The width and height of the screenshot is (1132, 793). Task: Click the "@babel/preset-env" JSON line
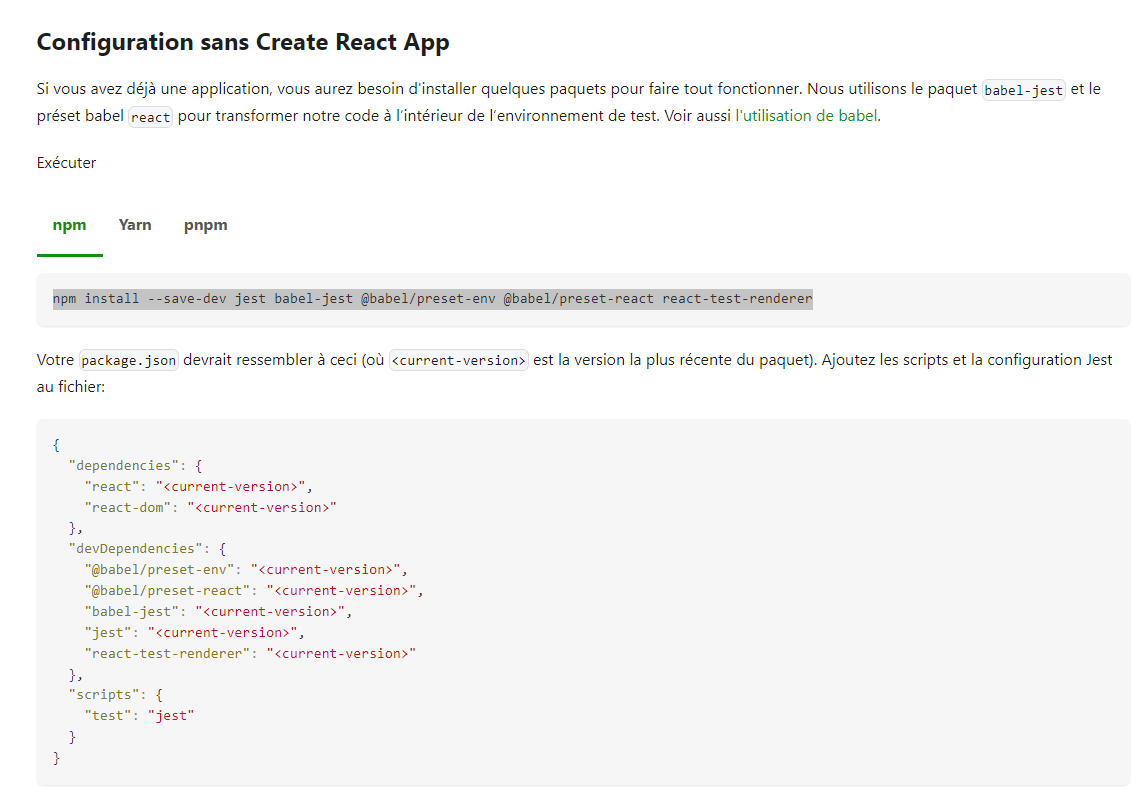pos(246,570)
